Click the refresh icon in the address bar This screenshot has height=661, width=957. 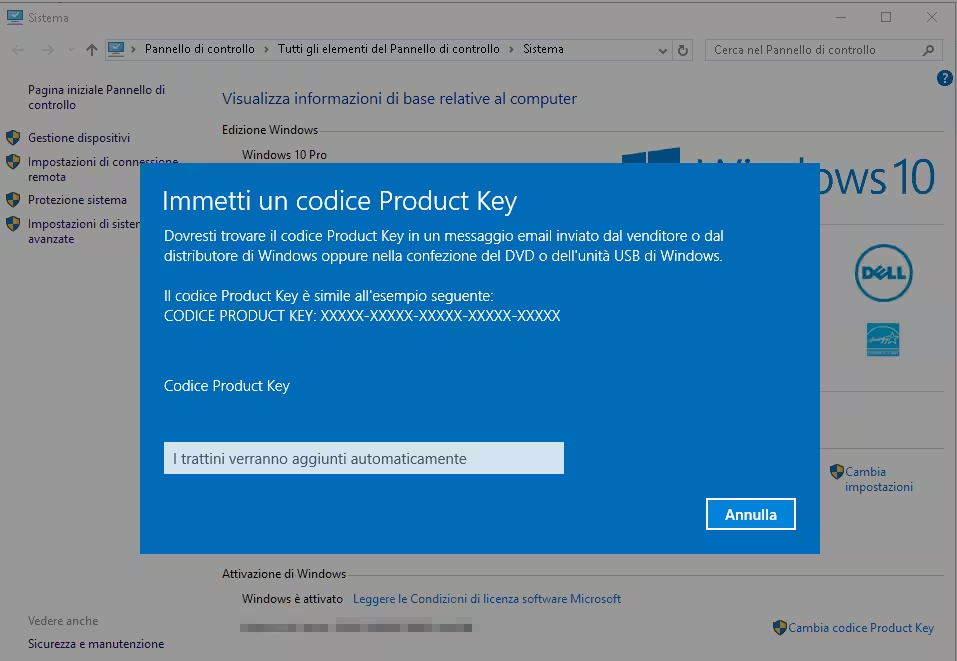point(682,49)
